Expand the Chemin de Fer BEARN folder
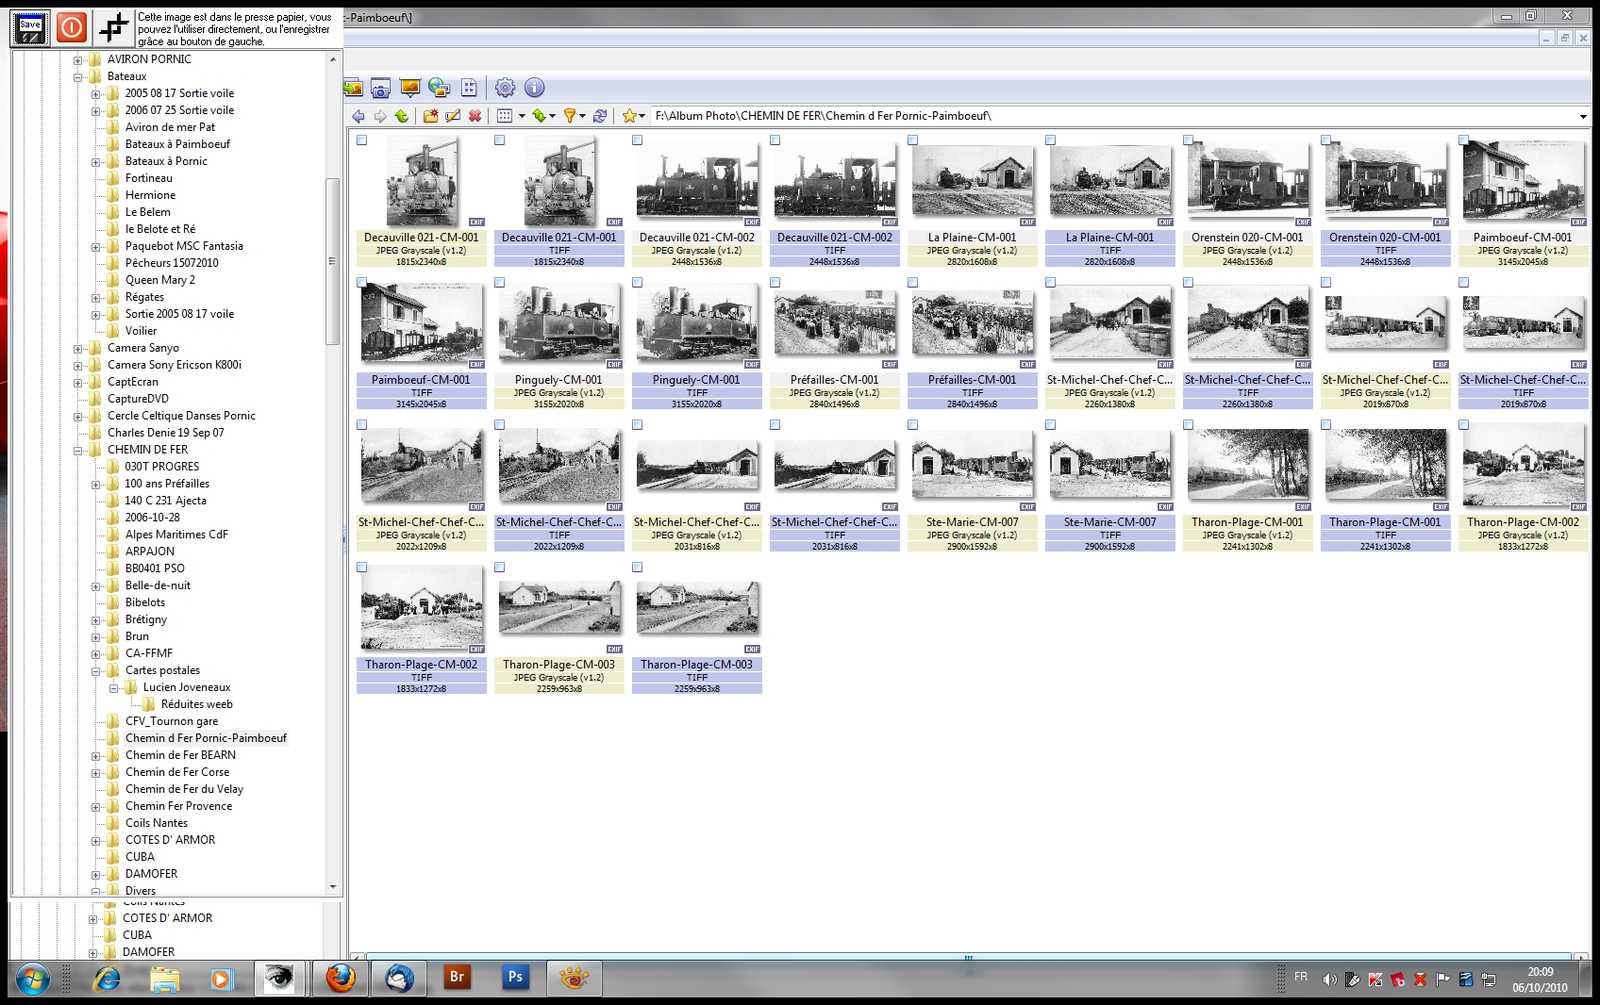Viewport: 1600px width, 1005px height. pos(96,756)
